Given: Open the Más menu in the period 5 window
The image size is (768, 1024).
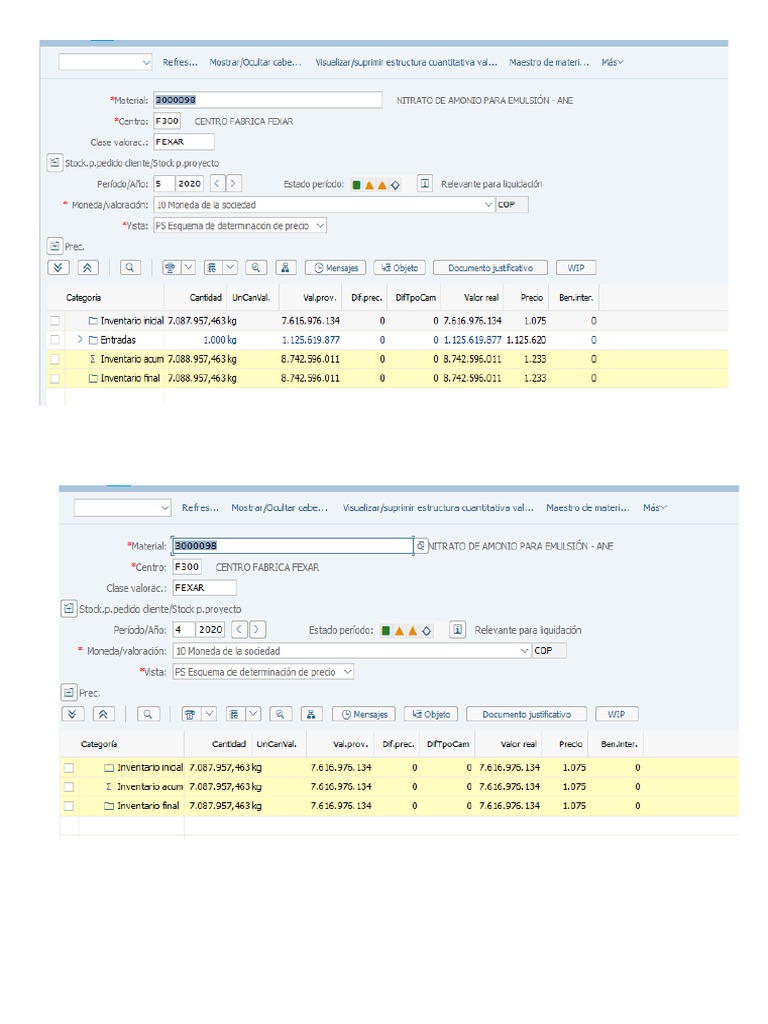Looking at the screenshot, I should [612, 62].
